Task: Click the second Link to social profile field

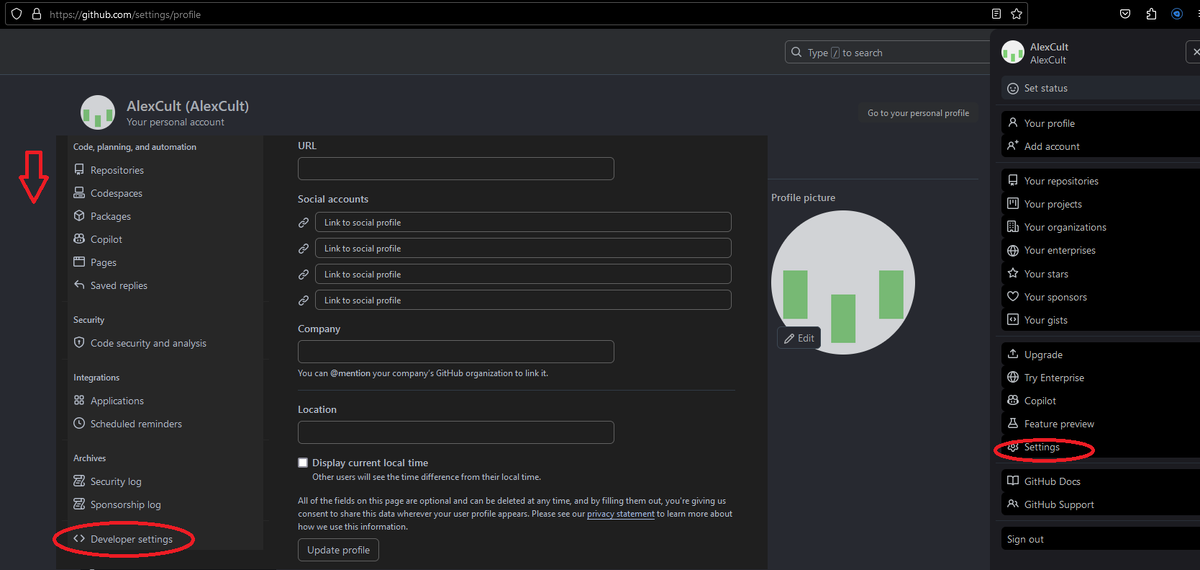Action: pyautogui.click(x=523, y=248)
